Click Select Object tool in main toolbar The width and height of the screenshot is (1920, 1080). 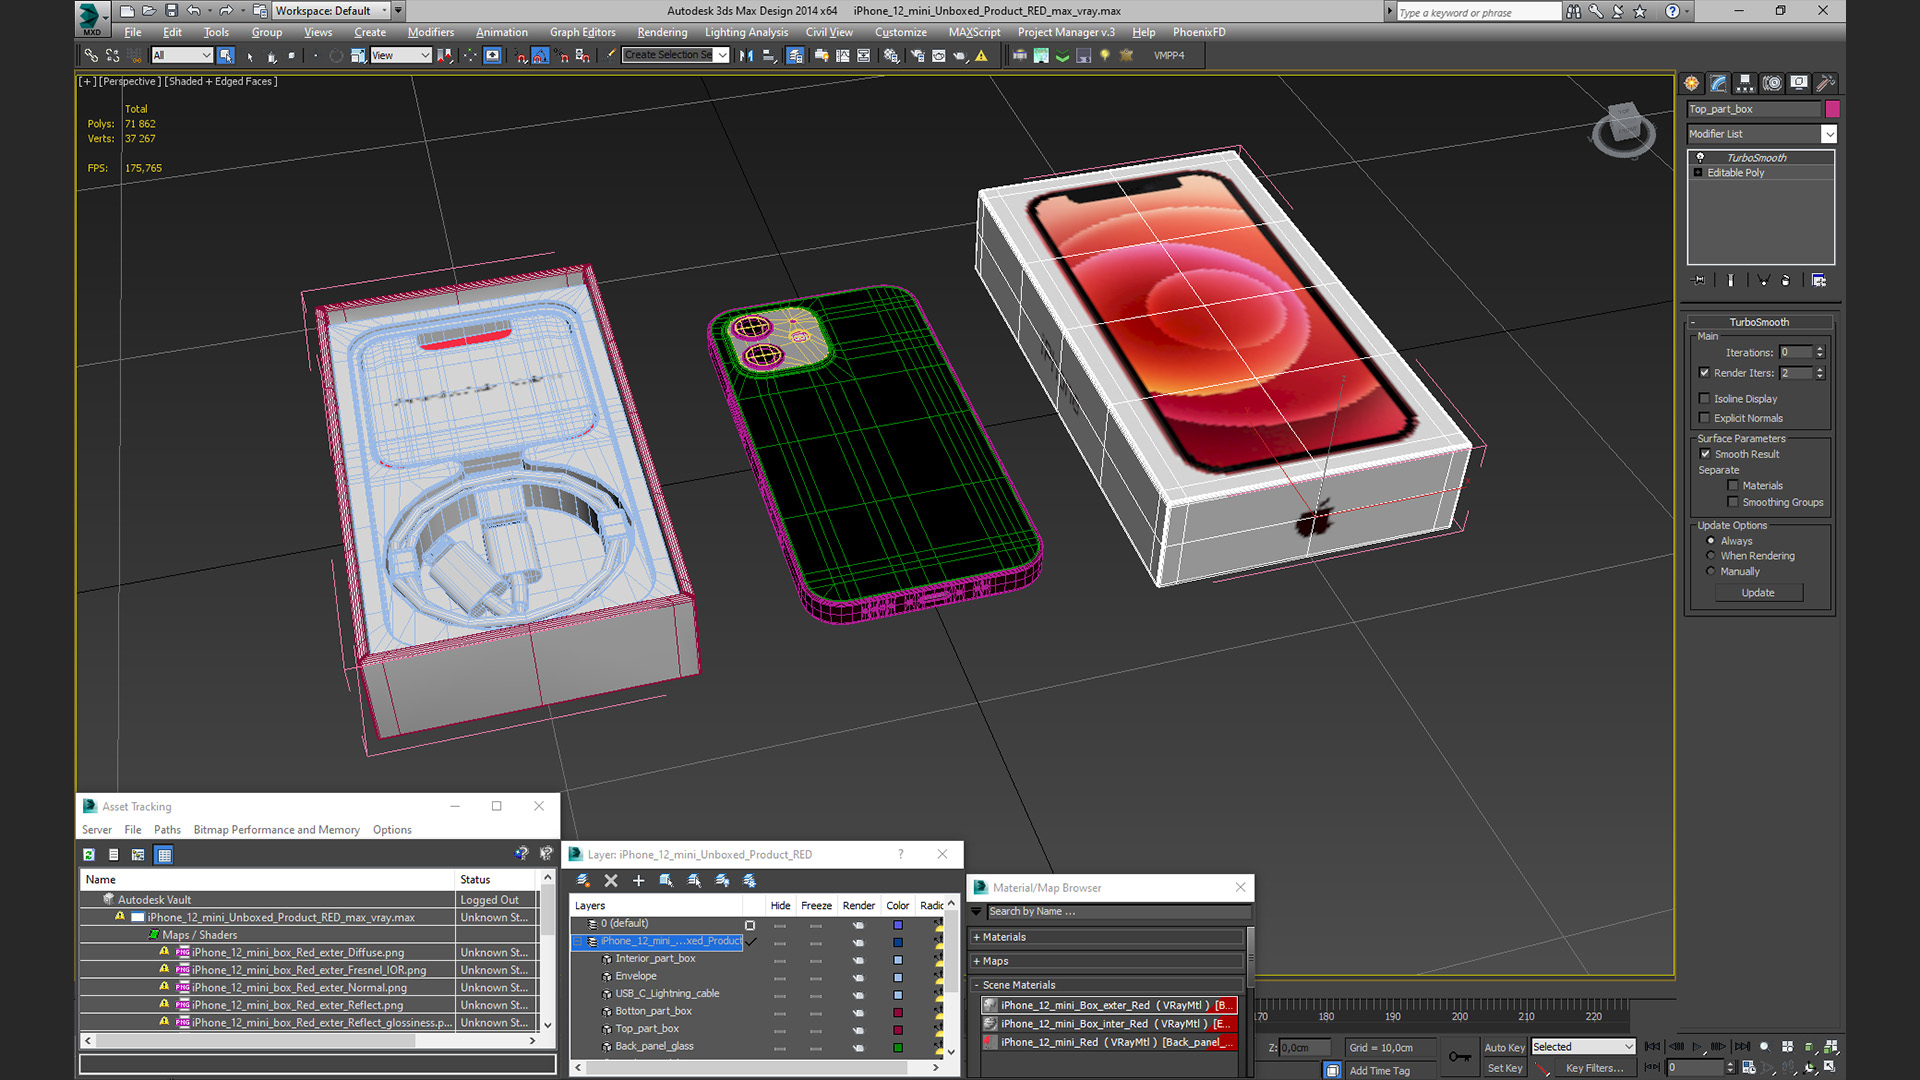click(226, 56)
